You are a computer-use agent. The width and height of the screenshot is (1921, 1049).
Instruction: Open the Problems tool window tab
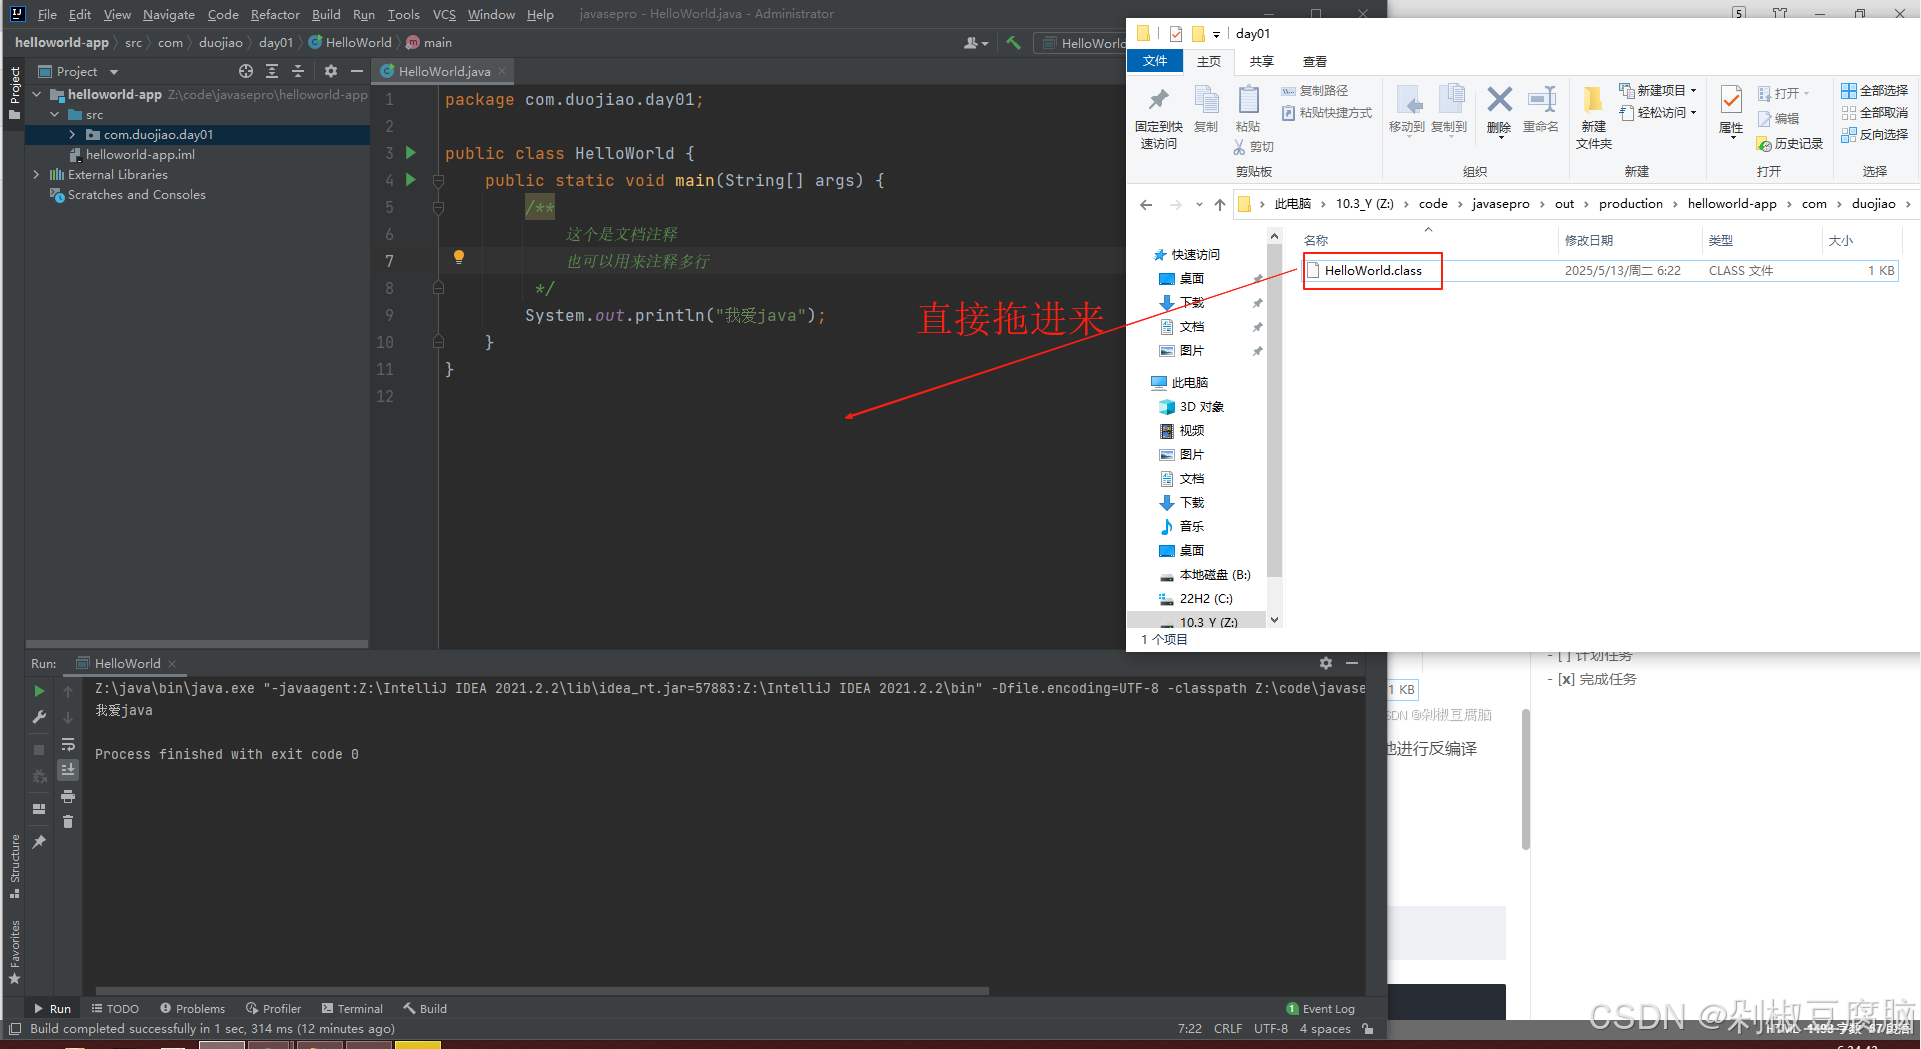(192, 1008)
